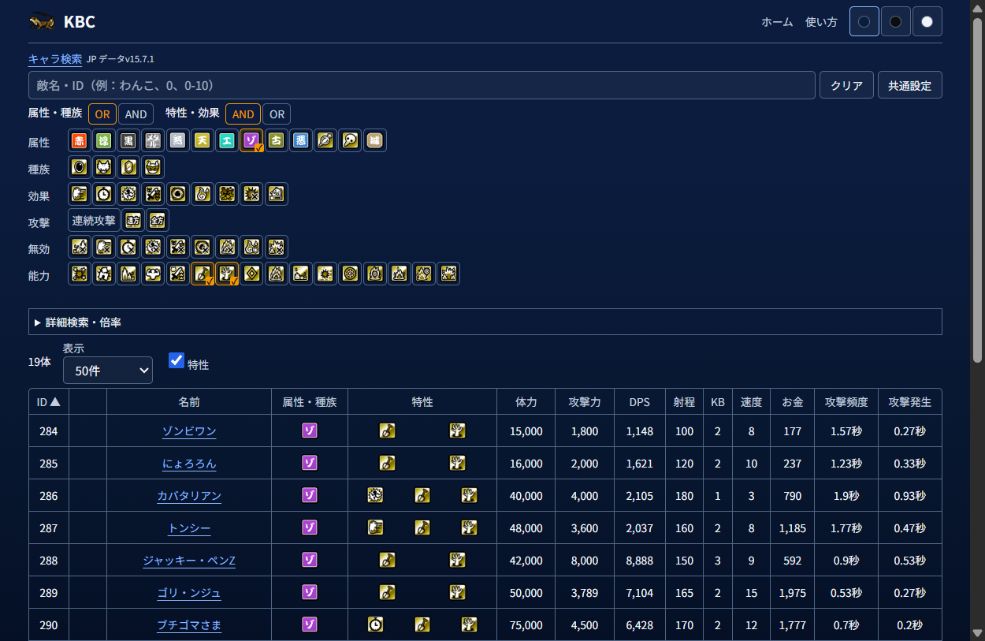This screenshot has height=641, width=985.
Task: Select the concentric target circle icon in 能力 row
Action: coord(350,274)
